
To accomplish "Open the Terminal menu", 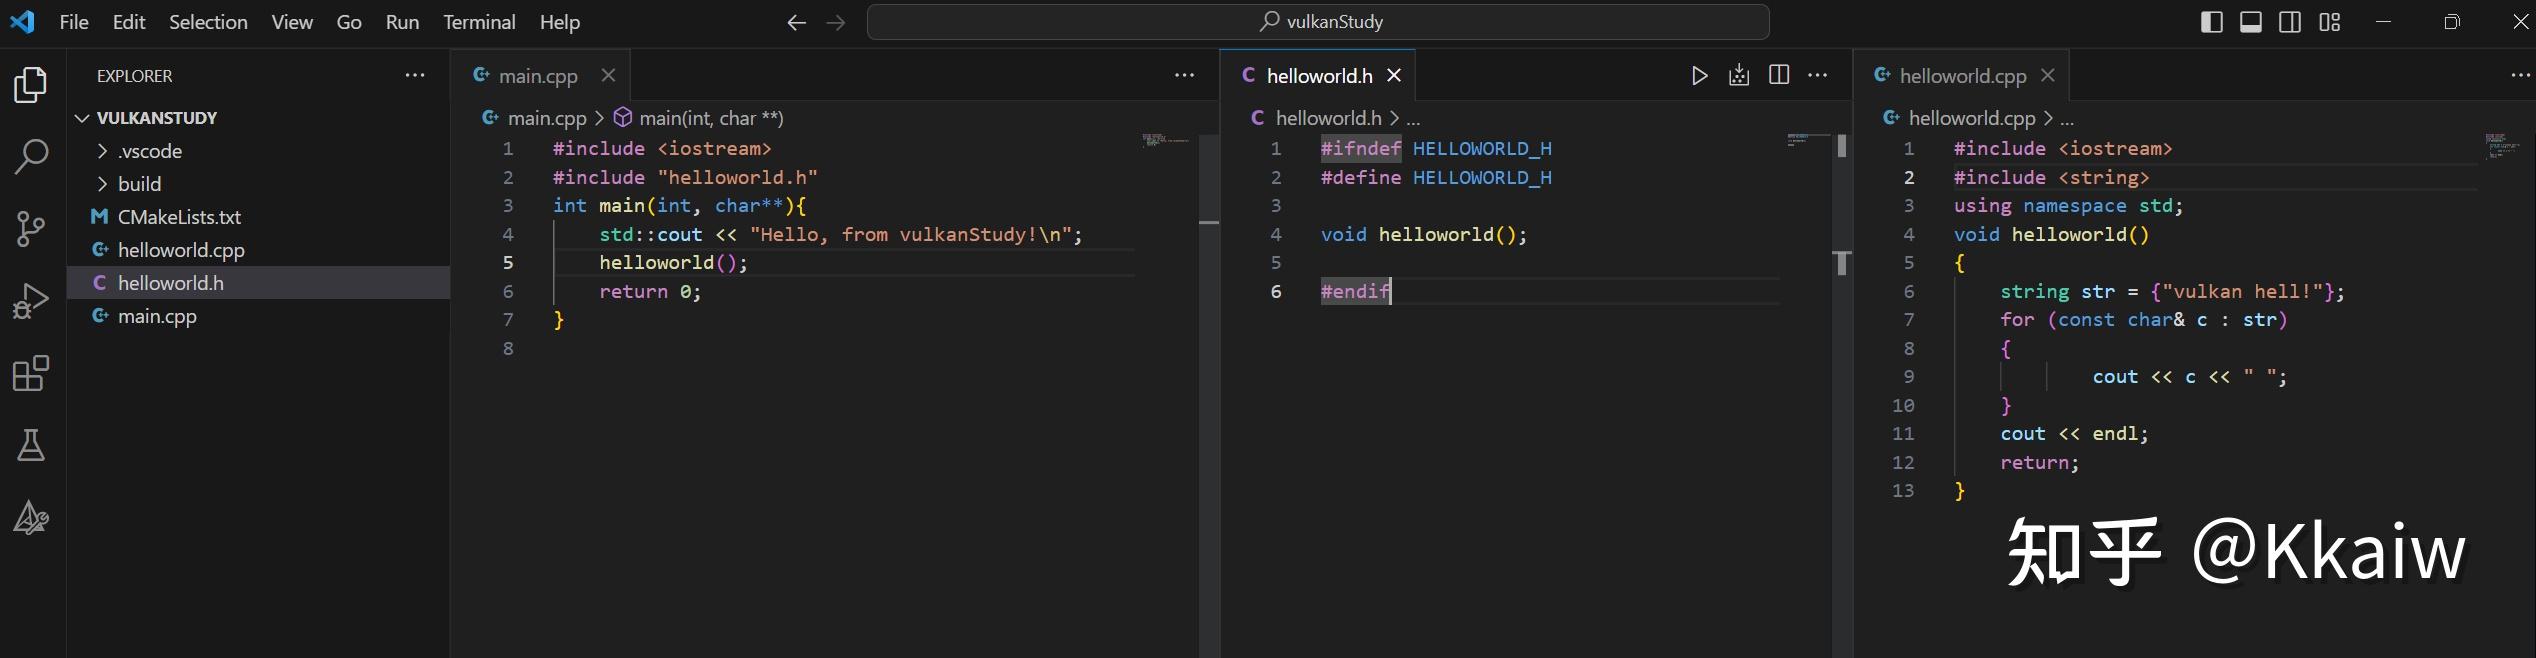I will coord(479,22).
